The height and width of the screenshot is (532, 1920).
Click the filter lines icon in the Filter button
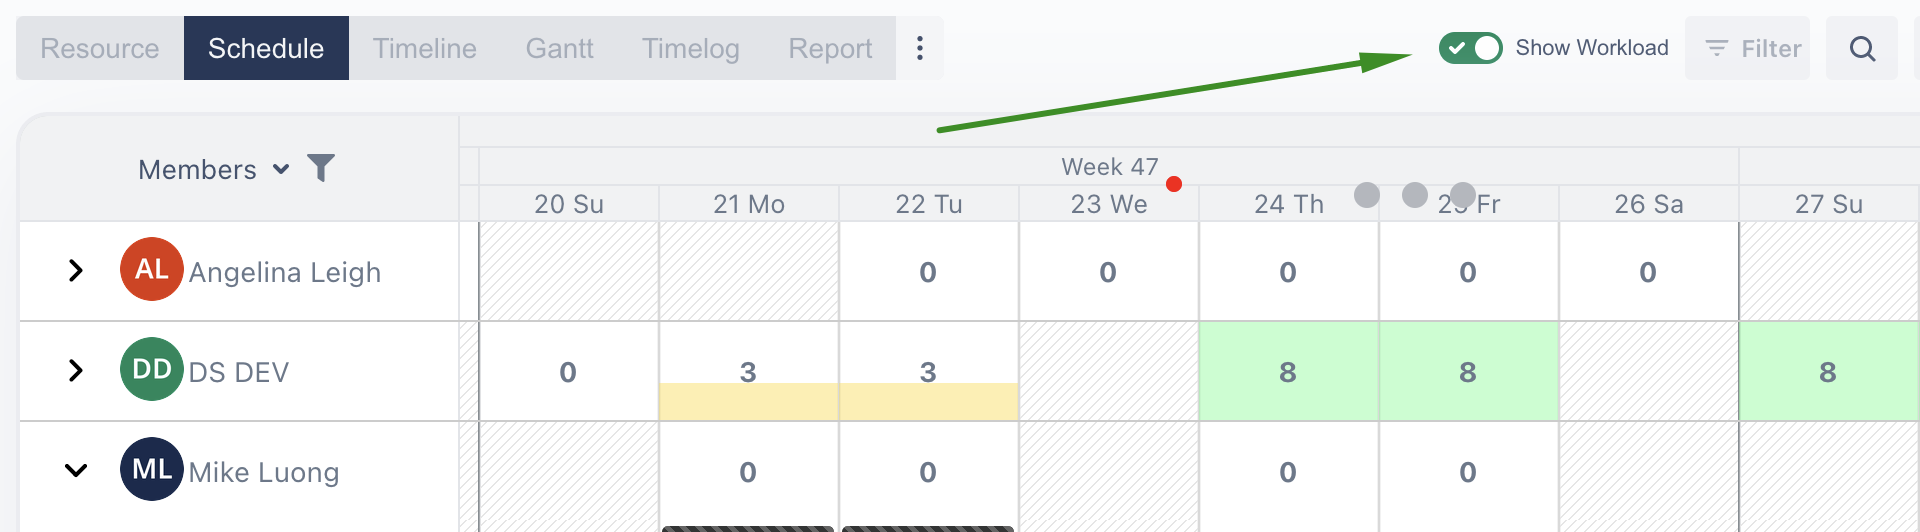tap(1717, 48)
